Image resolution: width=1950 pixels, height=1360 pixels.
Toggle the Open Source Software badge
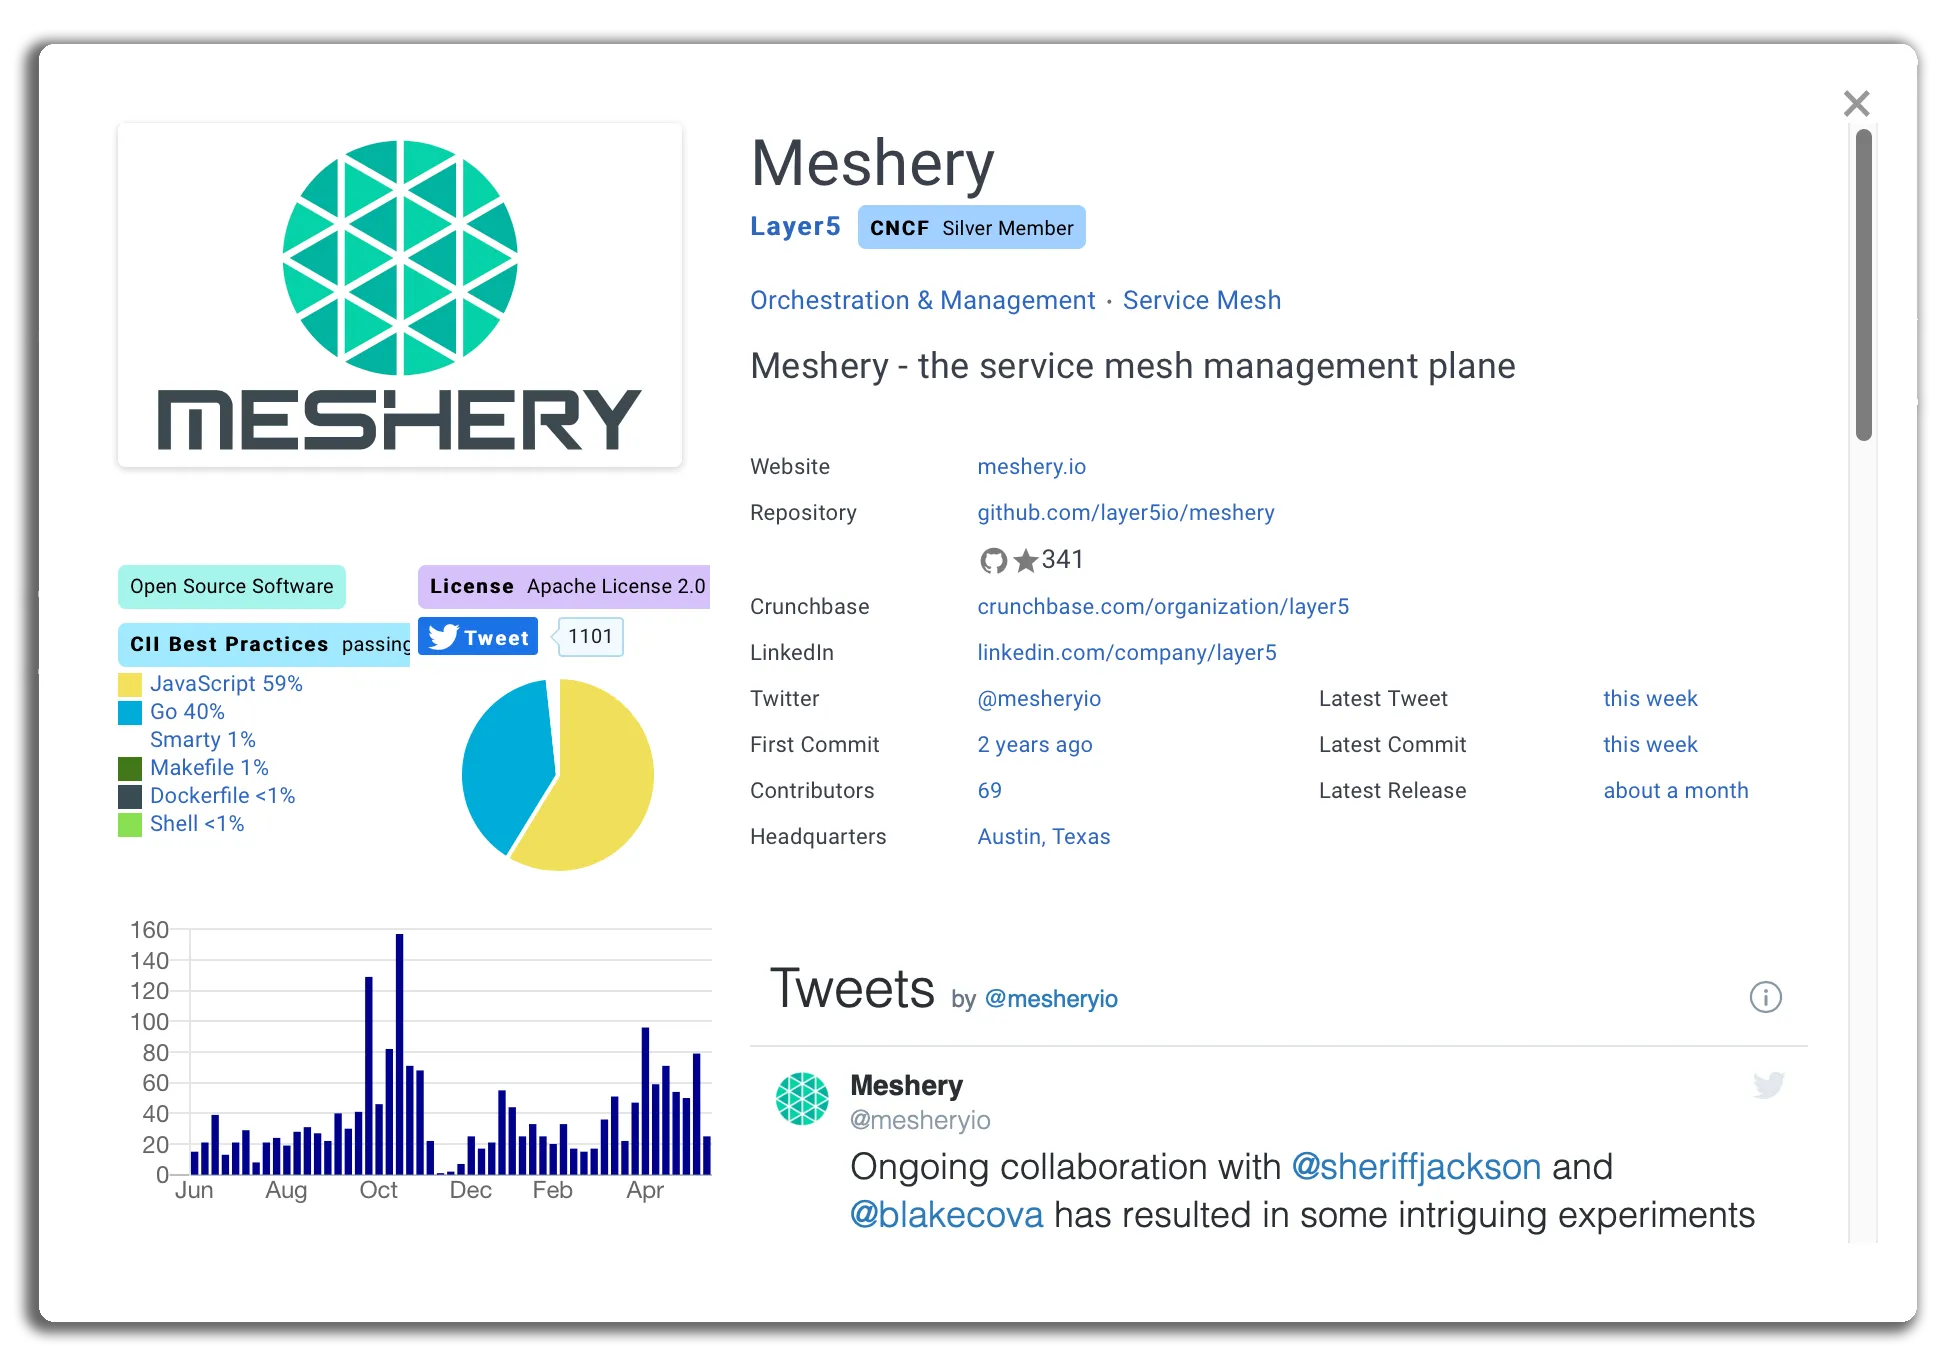(230, 584)
